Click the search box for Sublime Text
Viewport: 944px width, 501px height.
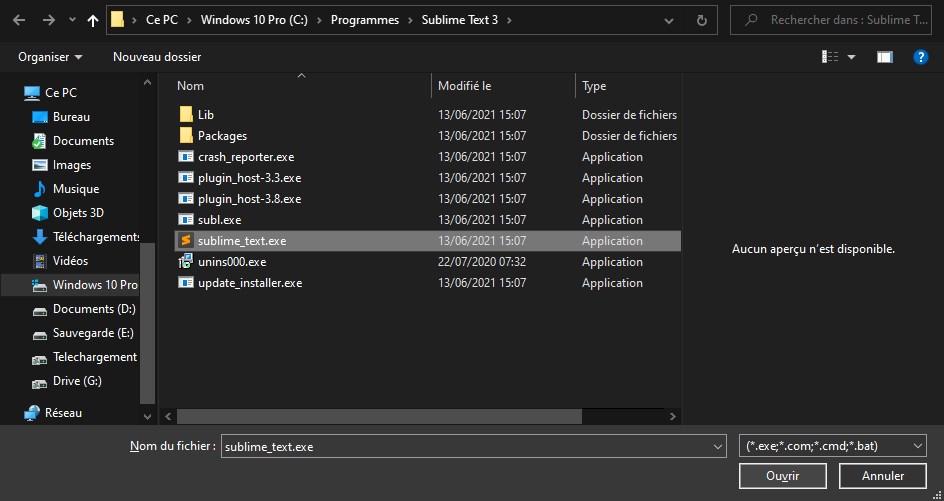click(x=833, y=20)
